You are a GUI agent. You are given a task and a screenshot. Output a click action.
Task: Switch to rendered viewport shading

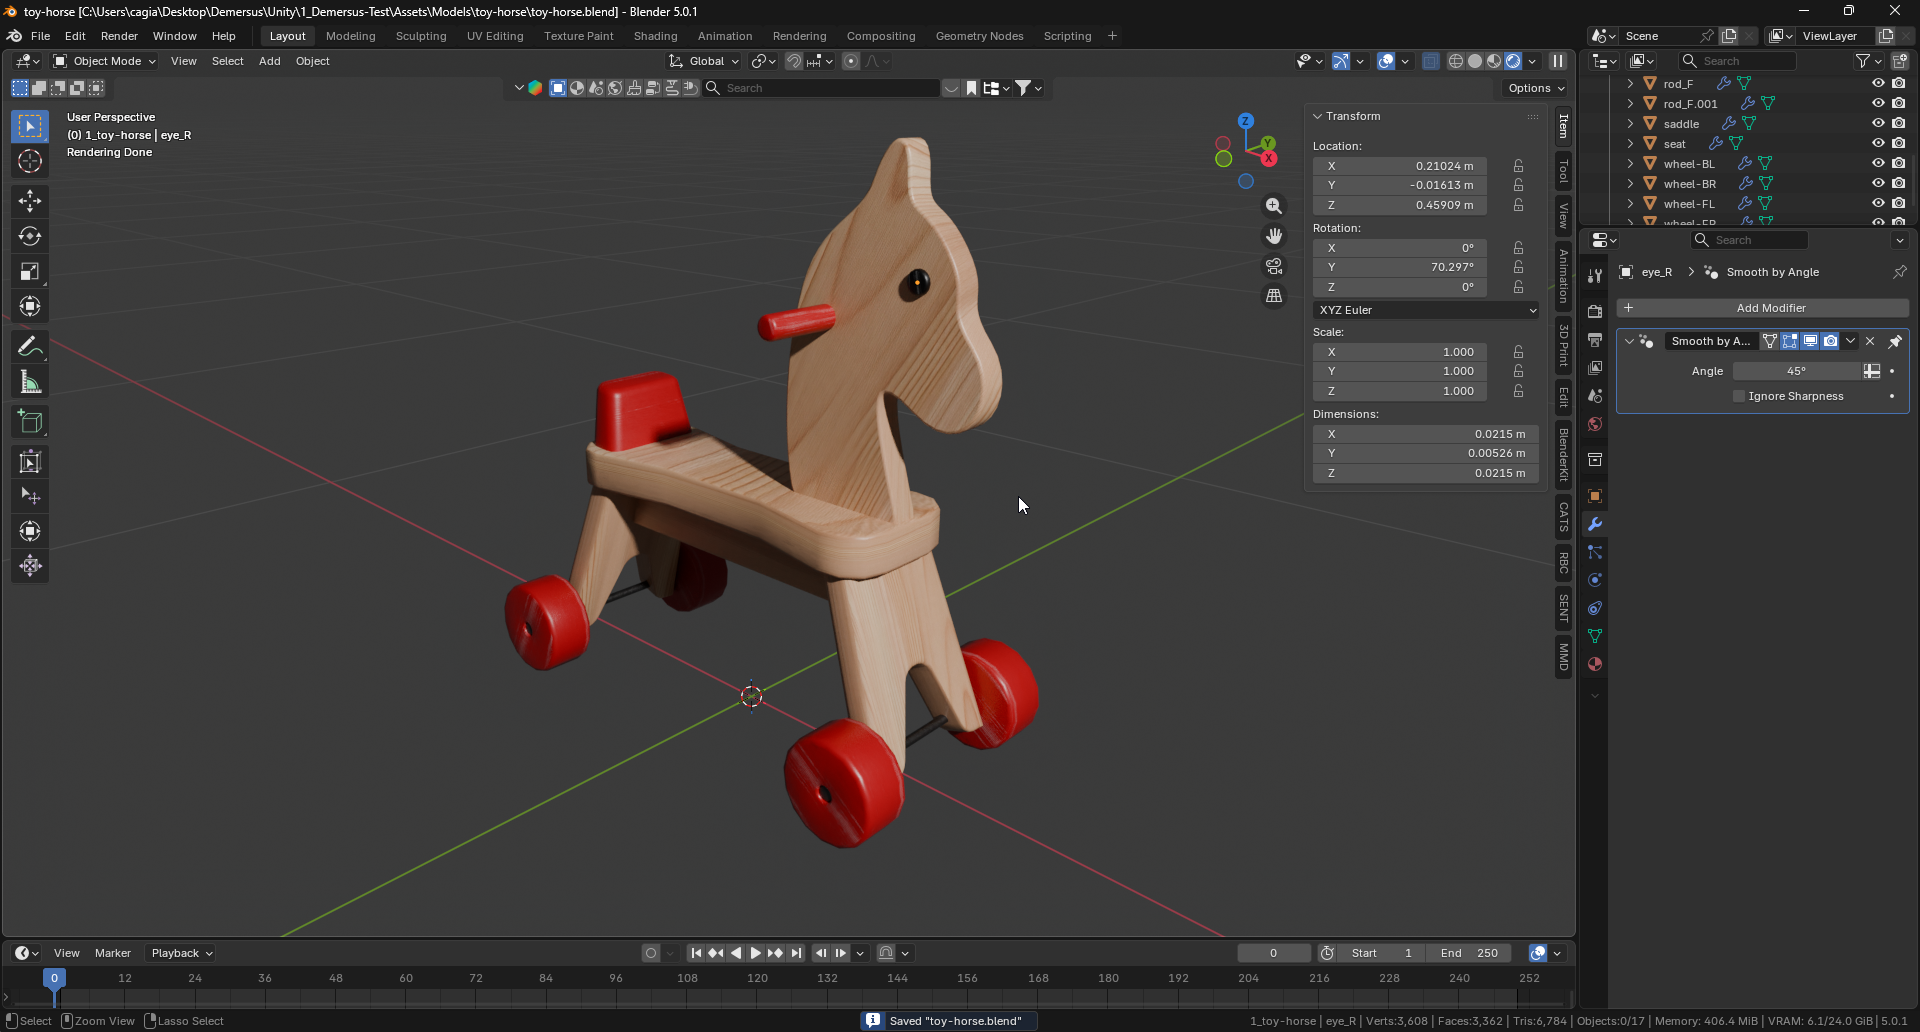(x=1513, y=61)
